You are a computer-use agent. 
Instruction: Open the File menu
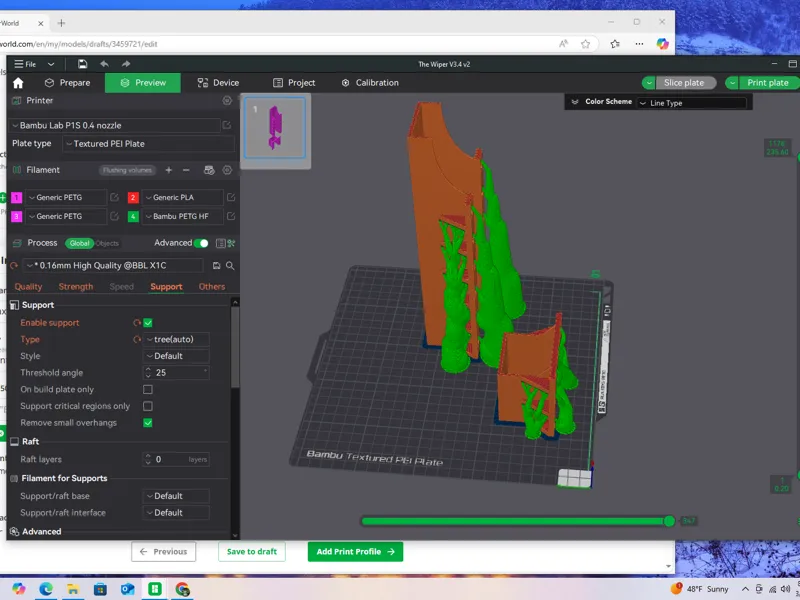coord(26,64)
